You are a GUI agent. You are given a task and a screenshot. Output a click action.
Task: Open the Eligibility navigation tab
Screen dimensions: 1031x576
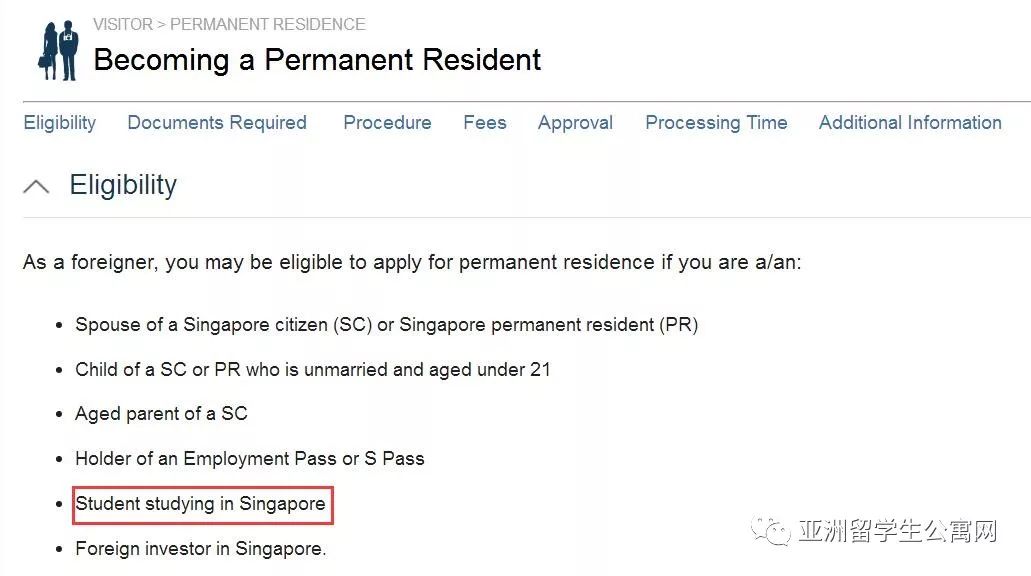60,123
